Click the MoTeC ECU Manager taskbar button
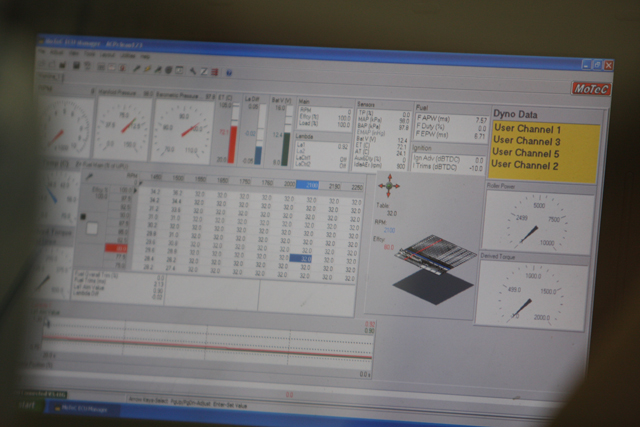The image size is (640, 427). [82, 408]
